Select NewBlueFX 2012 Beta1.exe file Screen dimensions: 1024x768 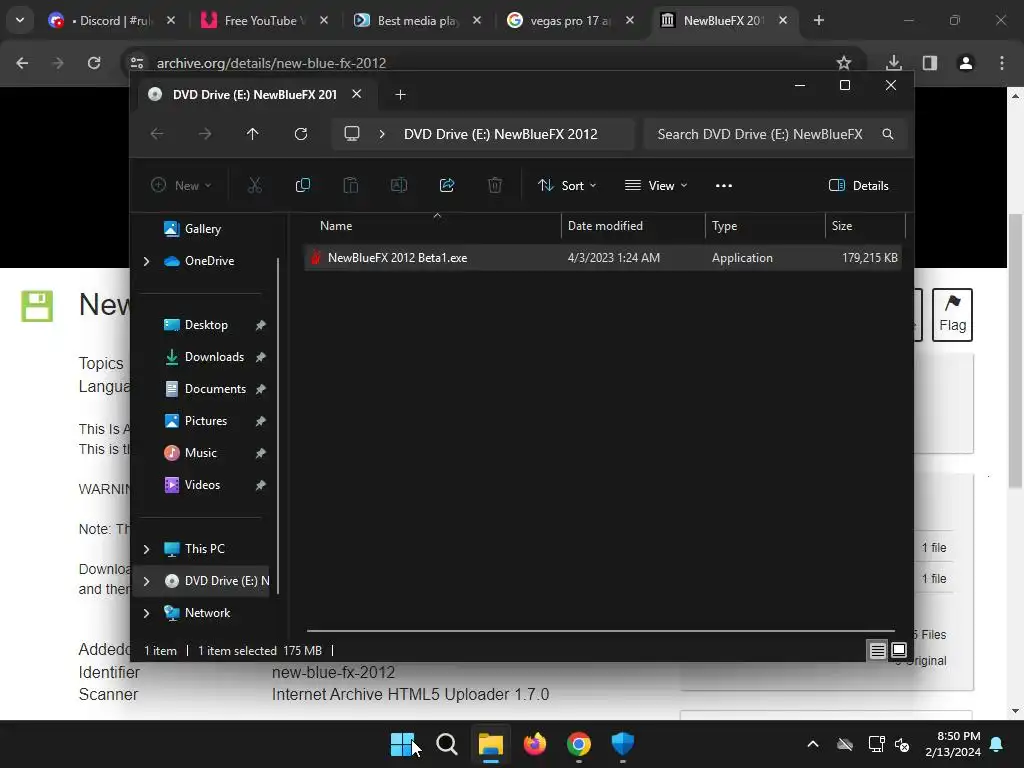[x=602, y=258]
